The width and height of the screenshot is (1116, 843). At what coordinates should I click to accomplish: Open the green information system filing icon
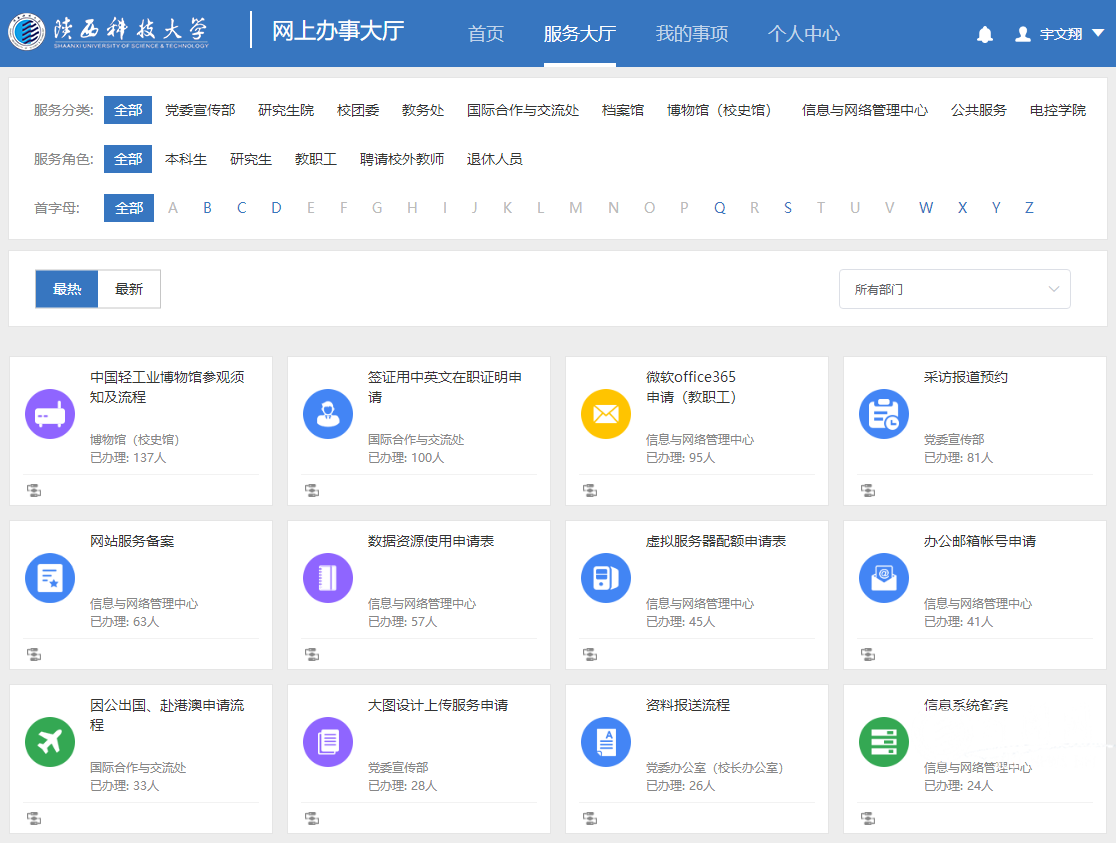pos(884,742)
